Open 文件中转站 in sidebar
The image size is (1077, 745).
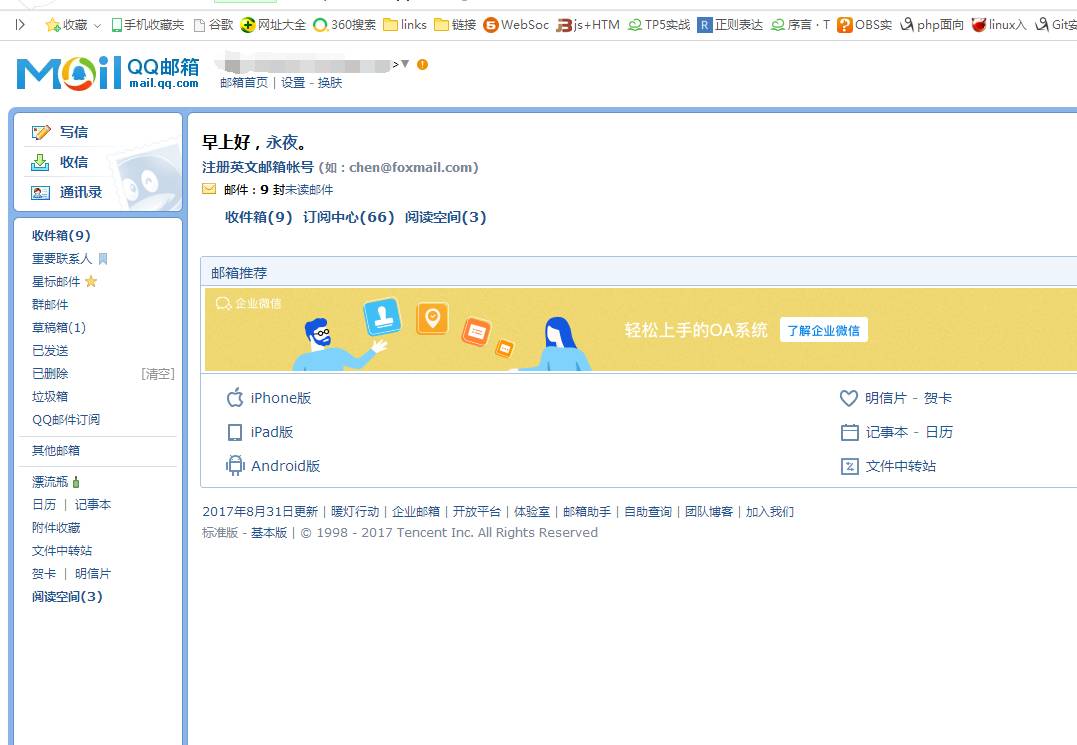pyautogui.click(x=62, y=551)
